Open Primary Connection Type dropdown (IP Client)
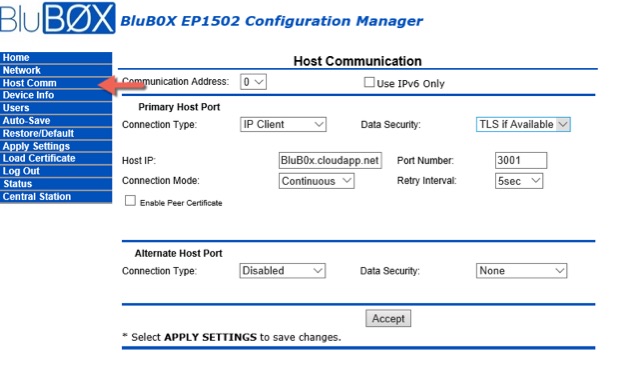This screenshot has height=371, width=626. tap(283, 124)
